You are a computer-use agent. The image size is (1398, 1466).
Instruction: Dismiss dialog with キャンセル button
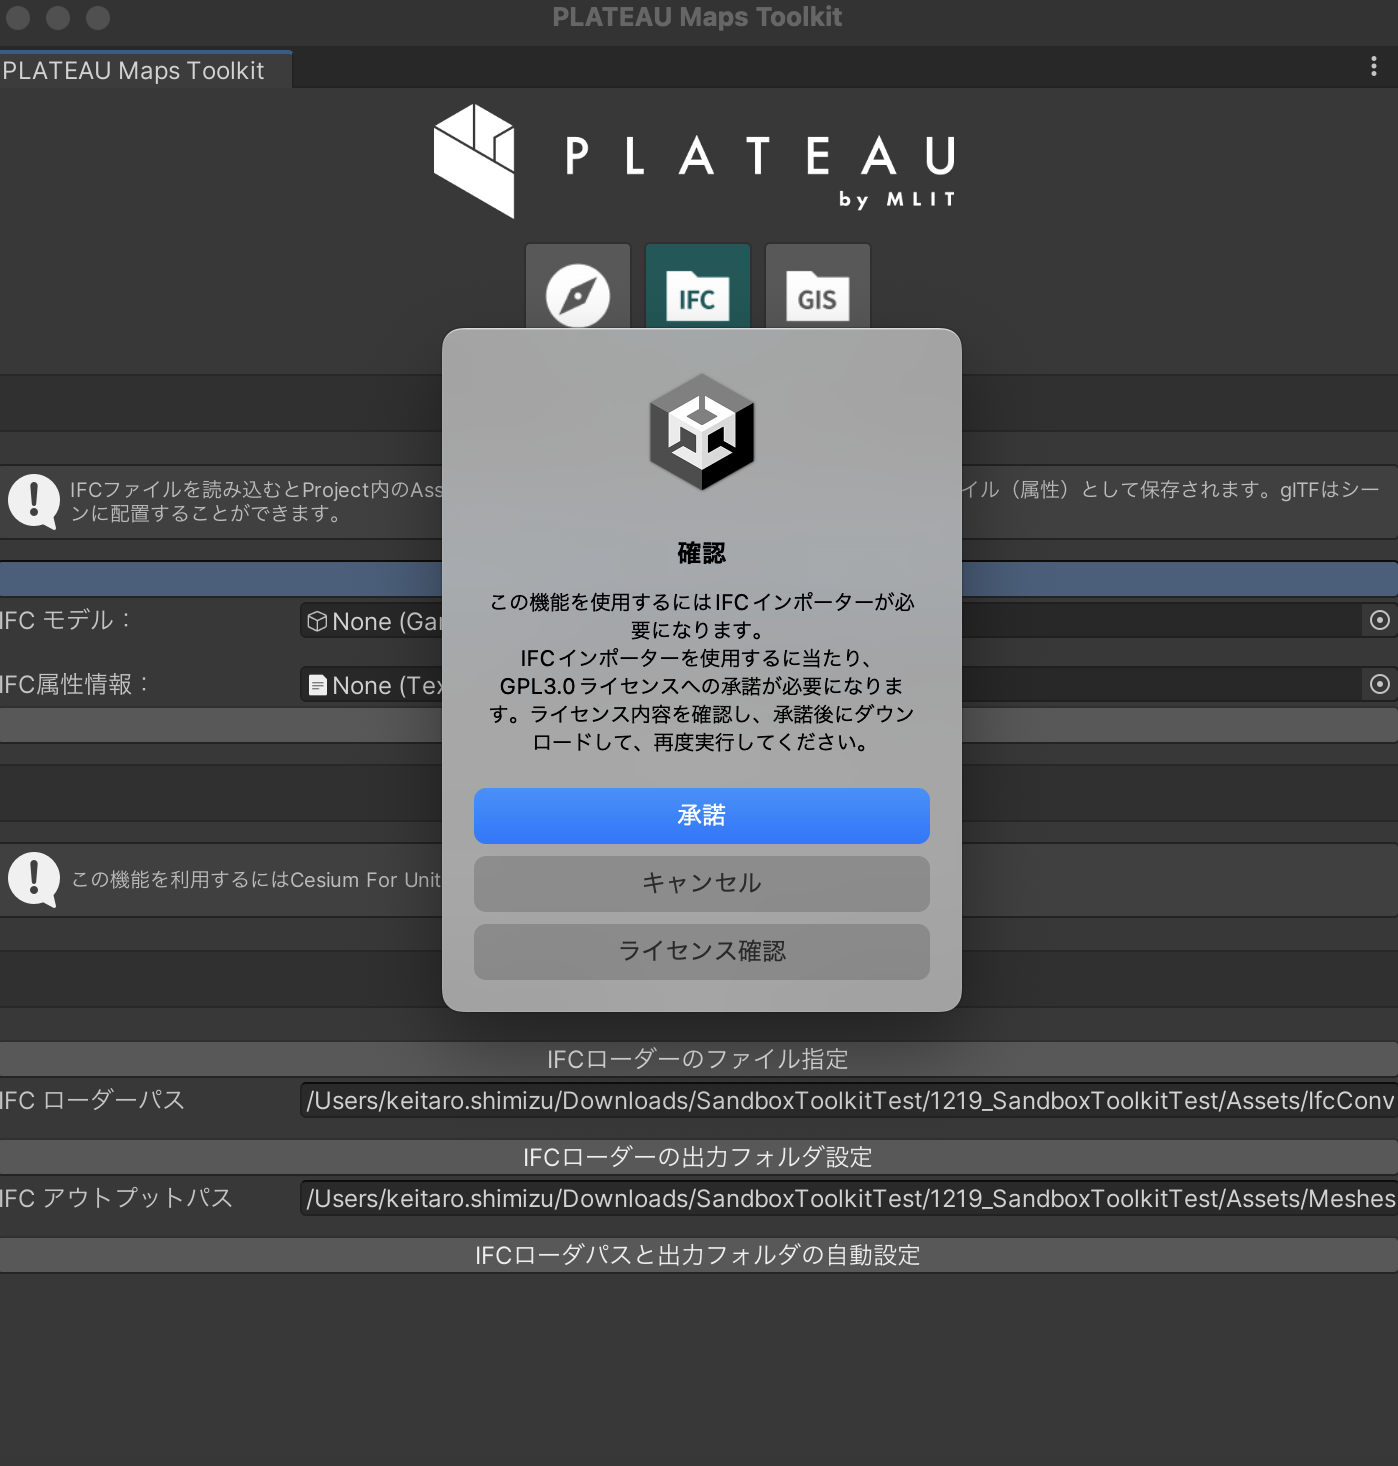(702, 884)
